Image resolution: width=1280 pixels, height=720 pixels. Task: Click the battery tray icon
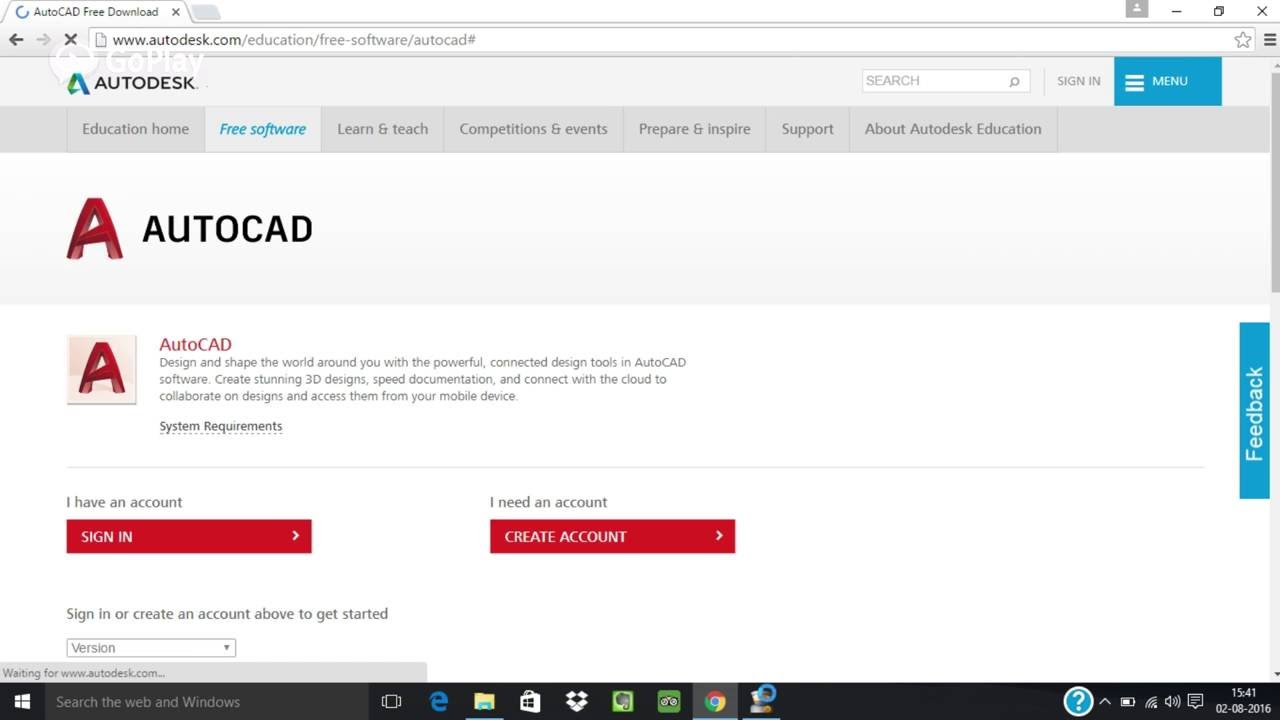(x=1128, y=702)
